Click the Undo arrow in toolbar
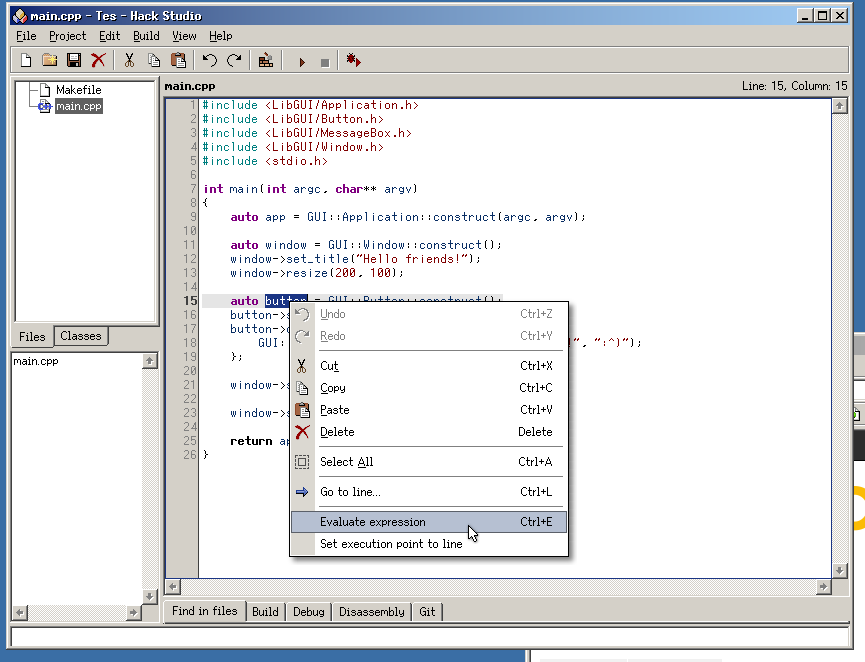 tap(209, 60)
